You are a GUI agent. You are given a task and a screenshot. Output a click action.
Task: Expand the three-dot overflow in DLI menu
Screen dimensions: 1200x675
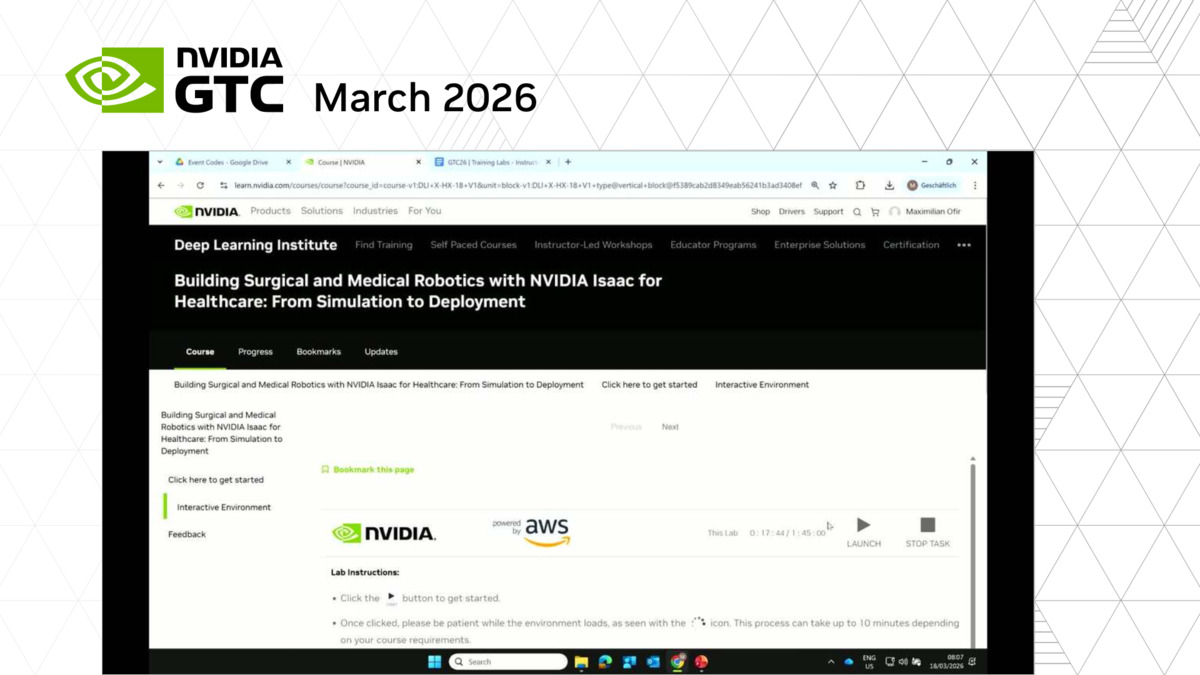[964, 245]
